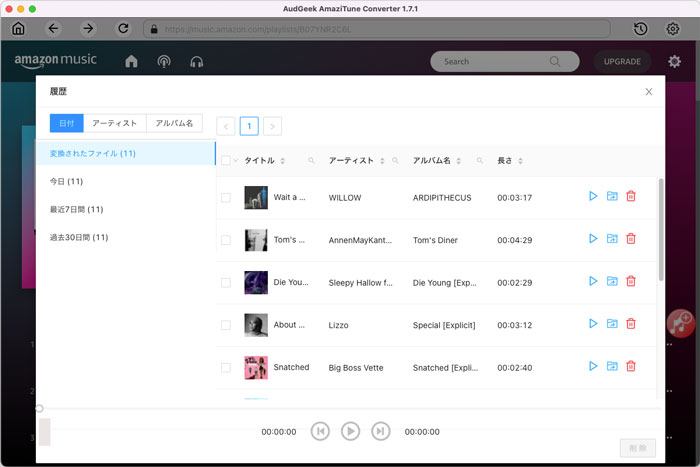Sort by タイトル column arrows

(x=283, y=161)
